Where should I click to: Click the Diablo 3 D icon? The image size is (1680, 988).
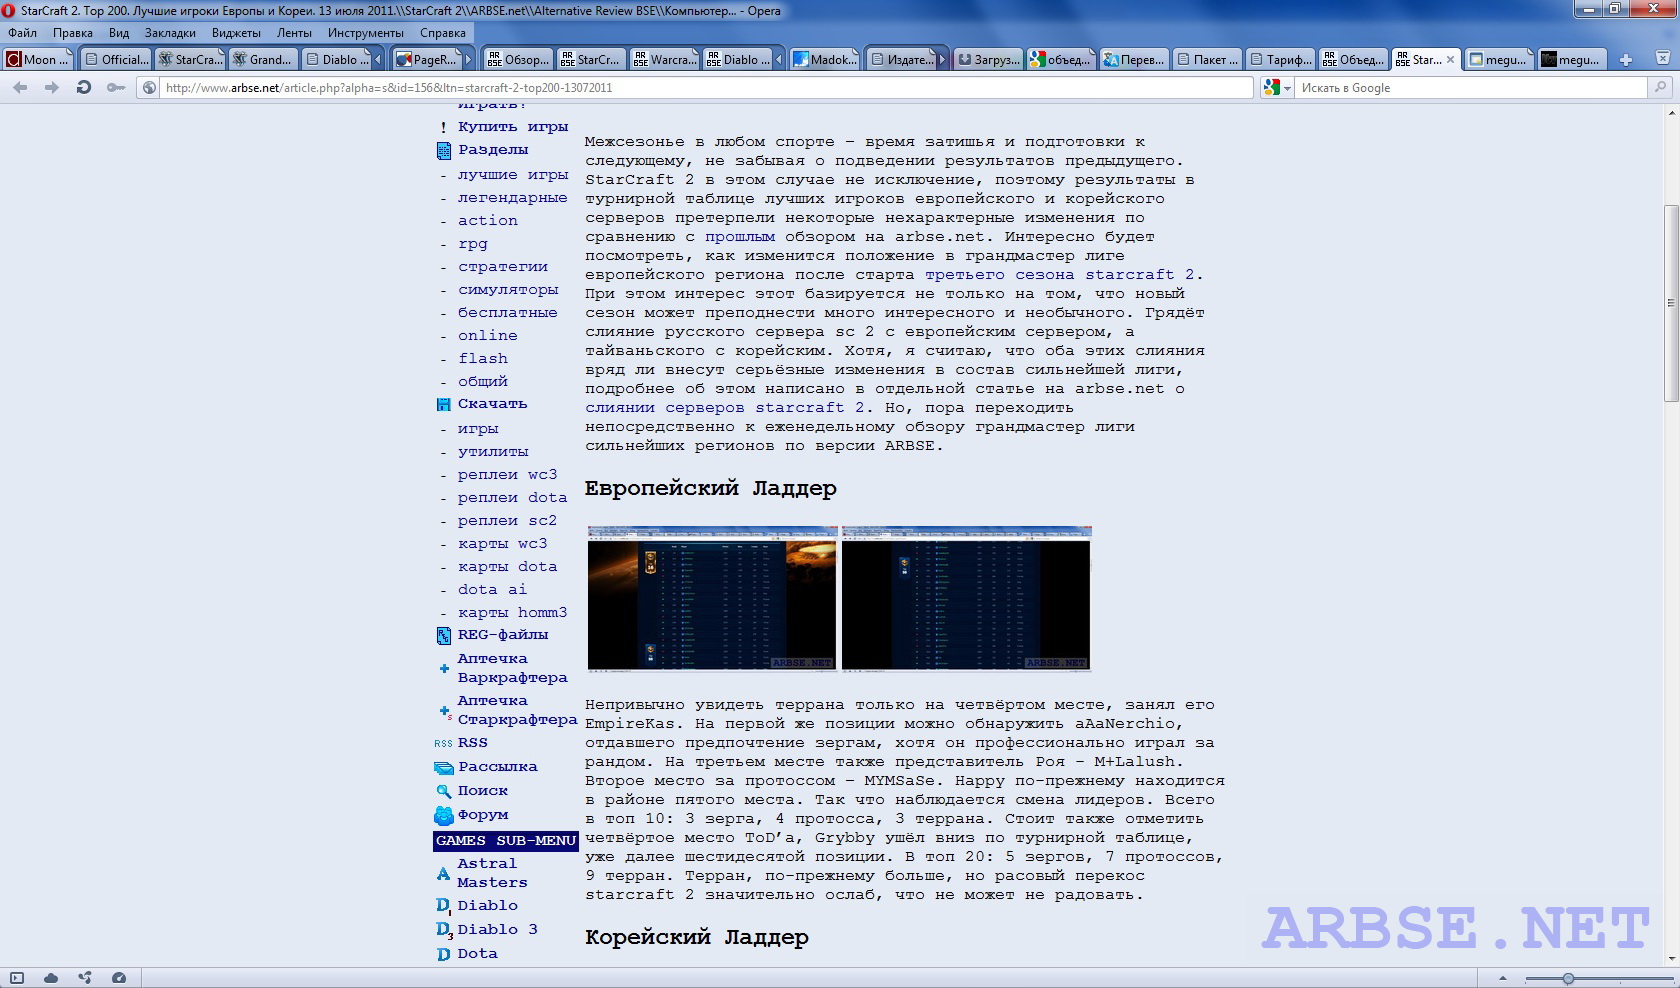[x=444, y=930]
